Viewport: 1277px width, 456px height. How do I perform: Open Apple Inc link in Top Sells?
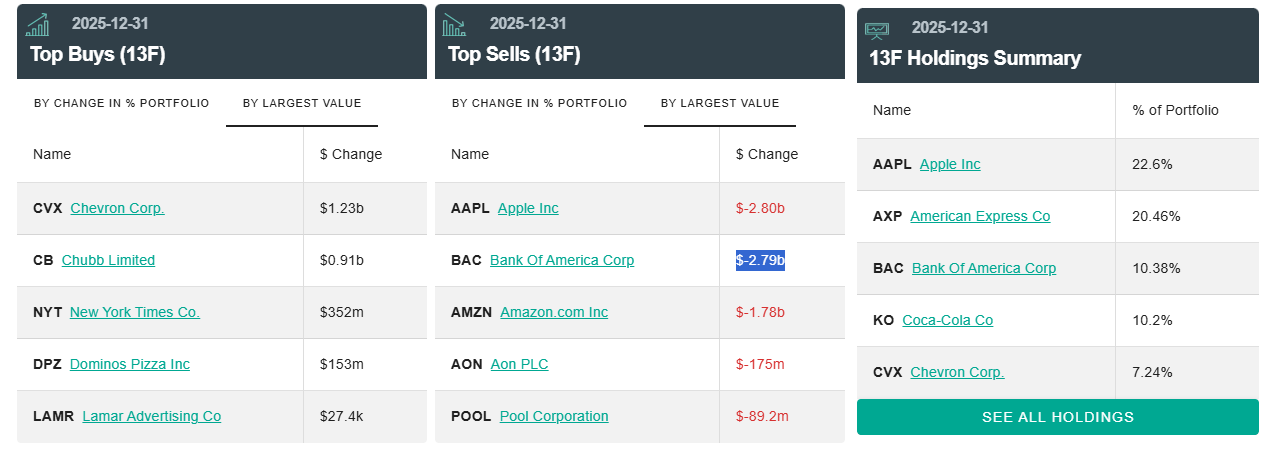pyautogui.click(x=528, y=208)
